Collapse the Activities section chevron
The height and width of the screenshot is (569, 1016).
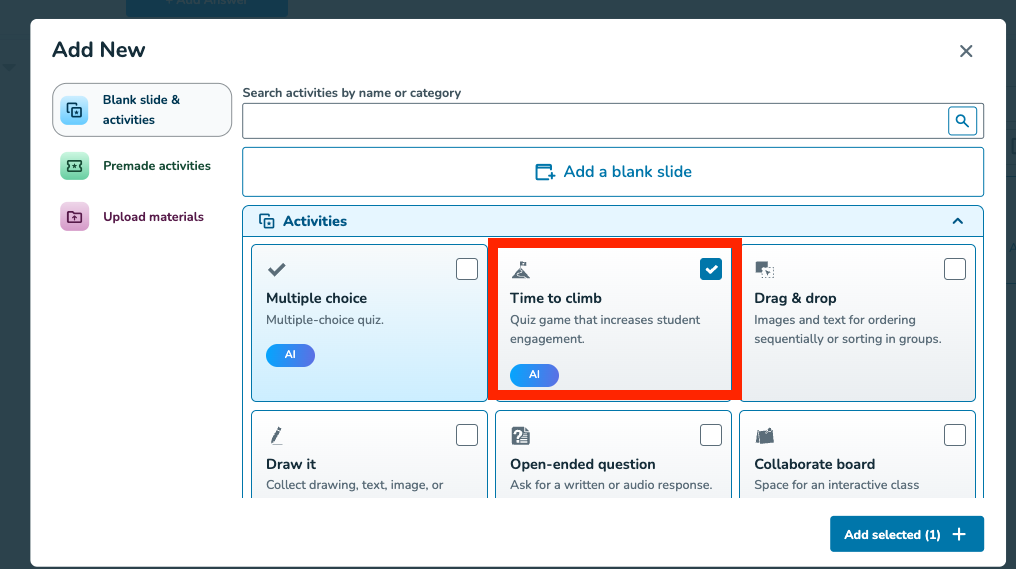click(x=958, y=221)
